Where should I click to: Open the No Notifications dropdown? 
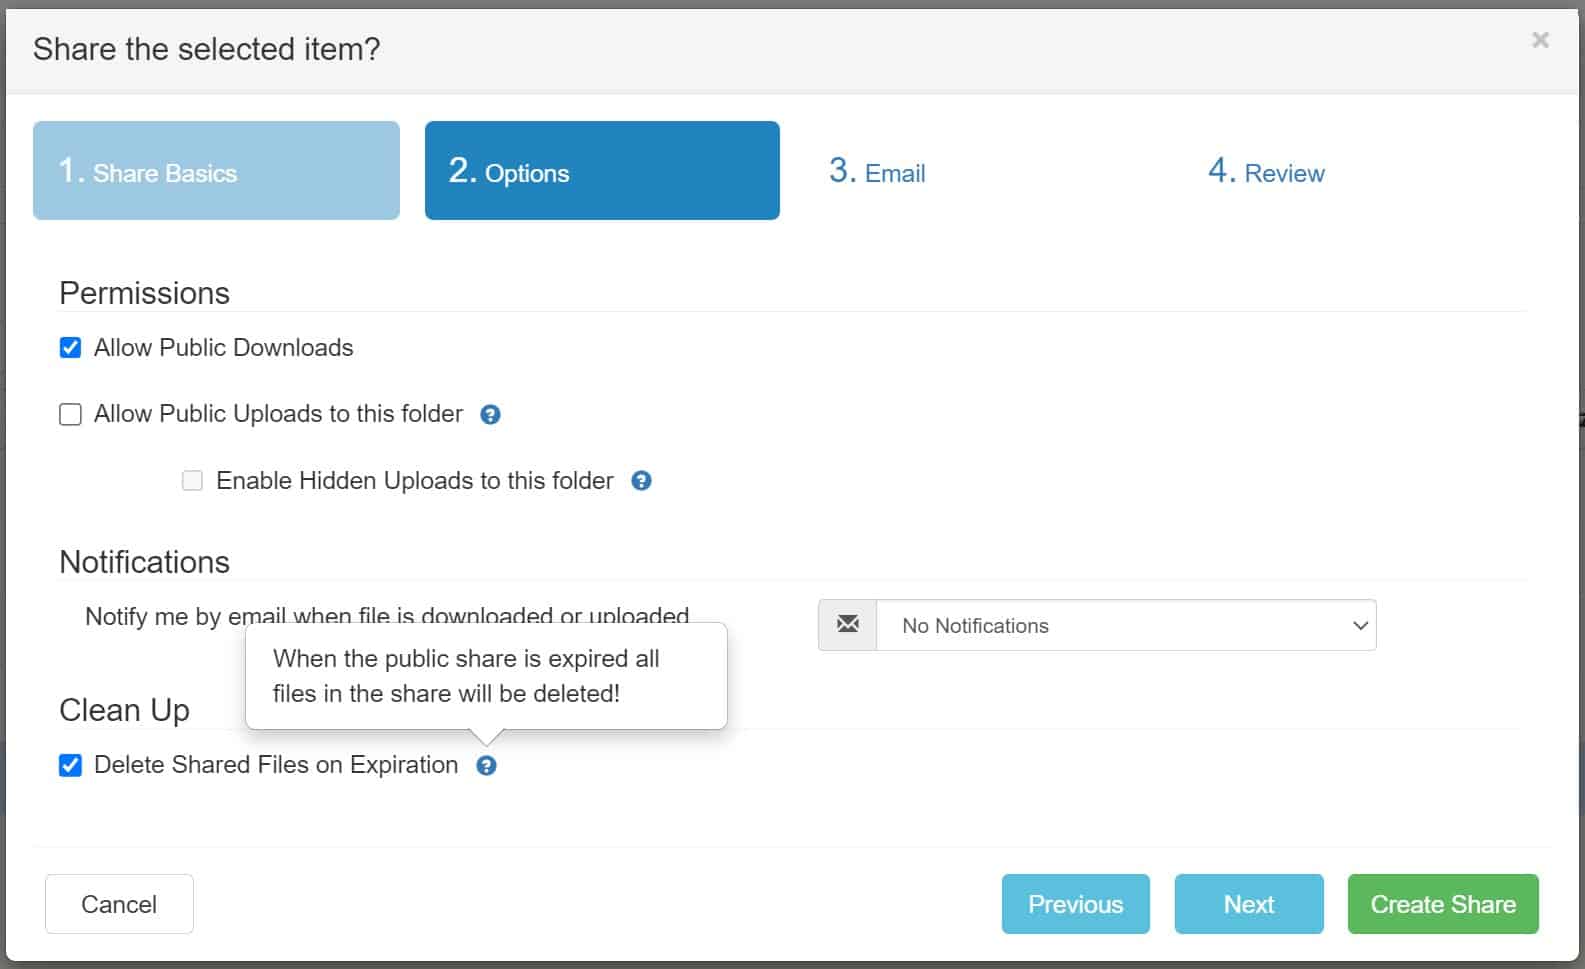pos(1125,625)
